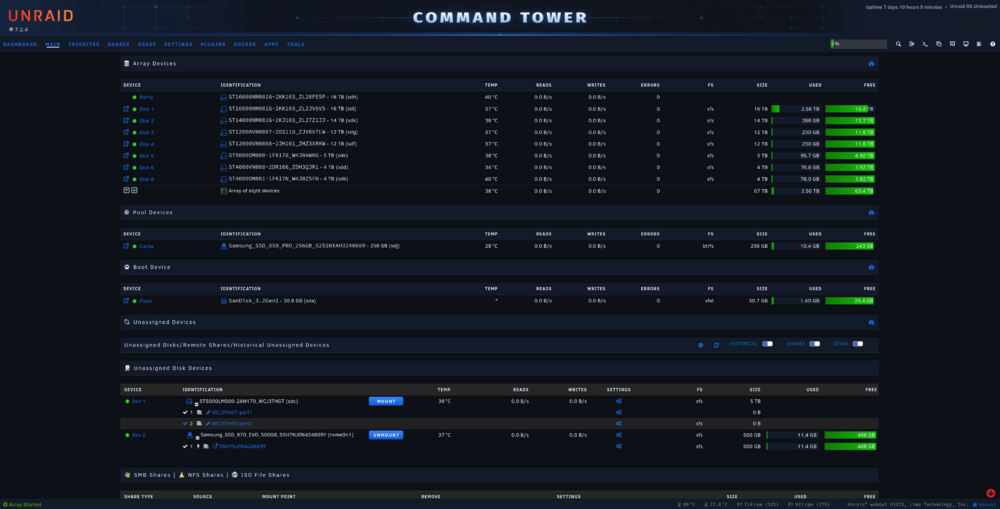Open the Favorites menu
The image size is (1000, 509).
click(x=84, y=45)
